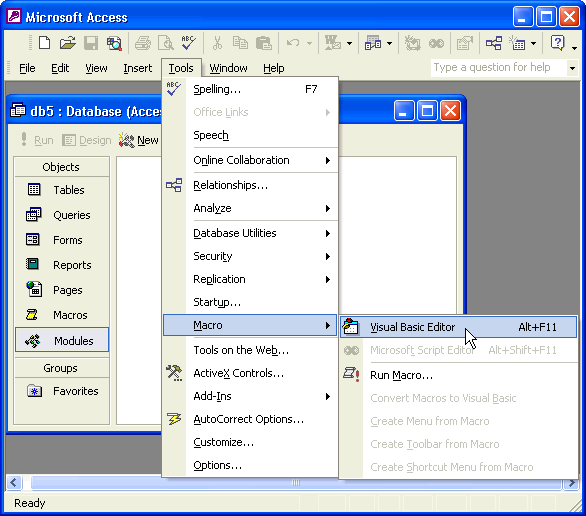Select Pages in Objects pane
Screen dimensions: 586x516
pyautogui.click(x=62, y=290)
